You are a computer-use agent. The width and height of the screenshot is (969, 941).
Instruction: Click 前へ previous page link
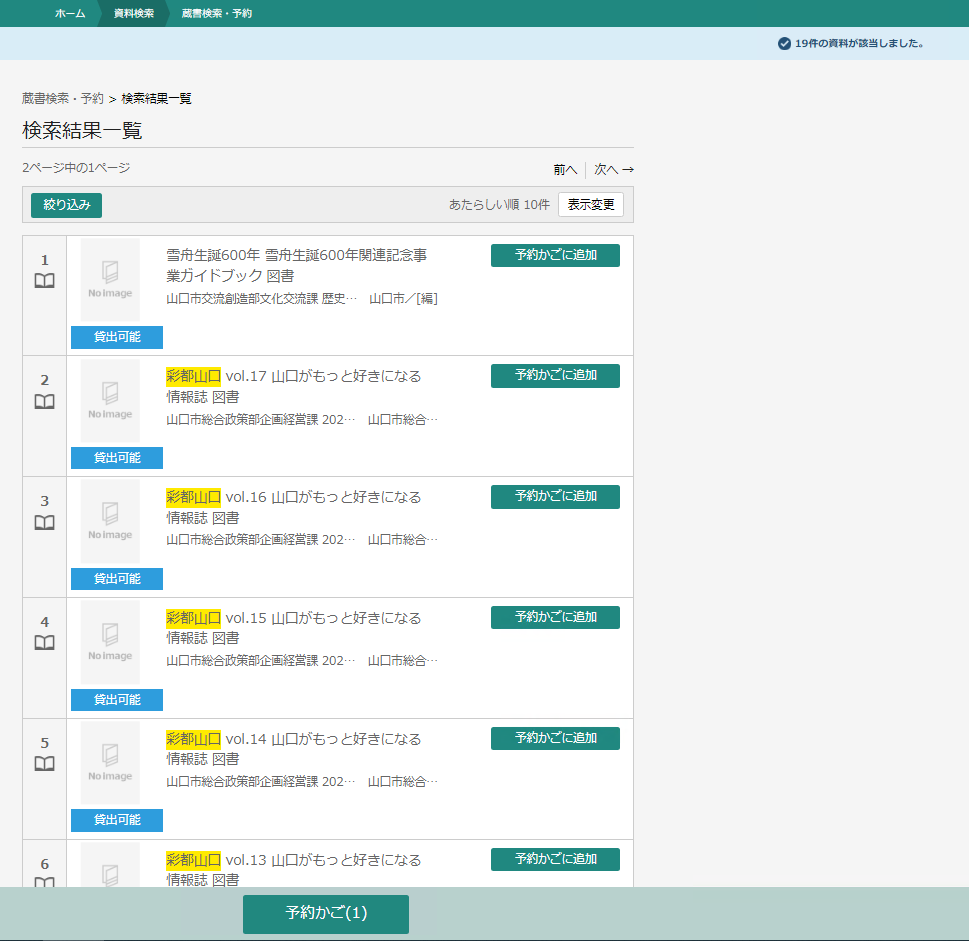point(565,170)
